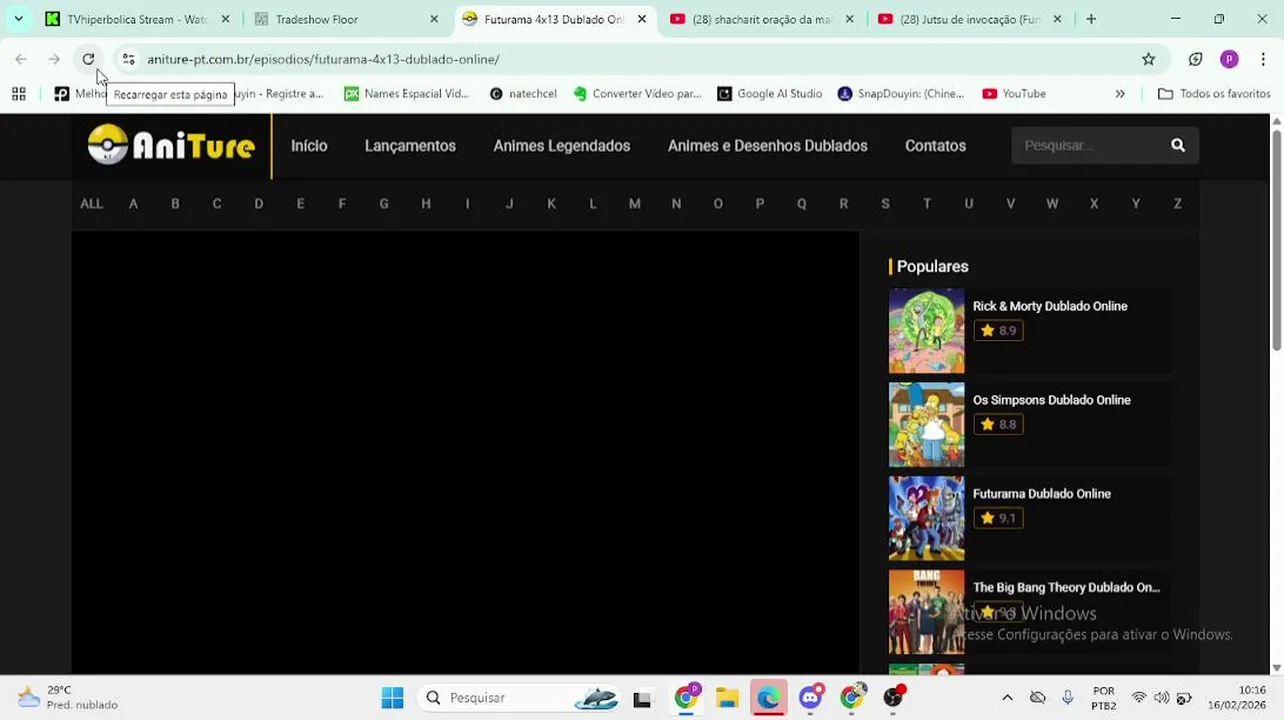This screenshot has height=720, width=1284.
Task: Switch to Tradeshow Floor tab
Action: coord(346,19)
